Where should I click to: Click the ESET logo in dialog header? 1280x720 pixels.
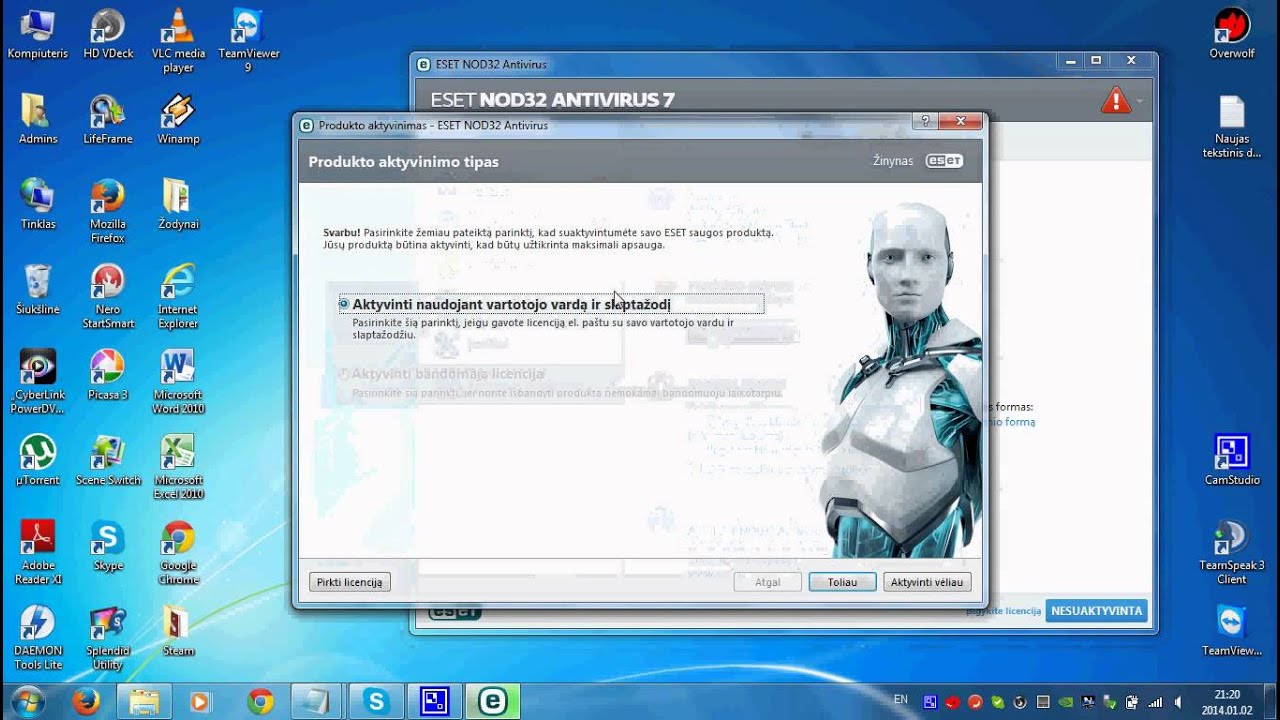point(944,161)
